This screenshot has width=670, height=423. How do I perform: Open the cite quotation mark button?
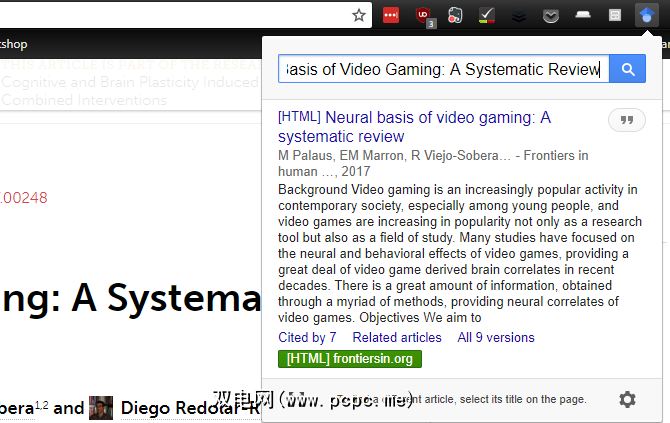coord(627,120)
